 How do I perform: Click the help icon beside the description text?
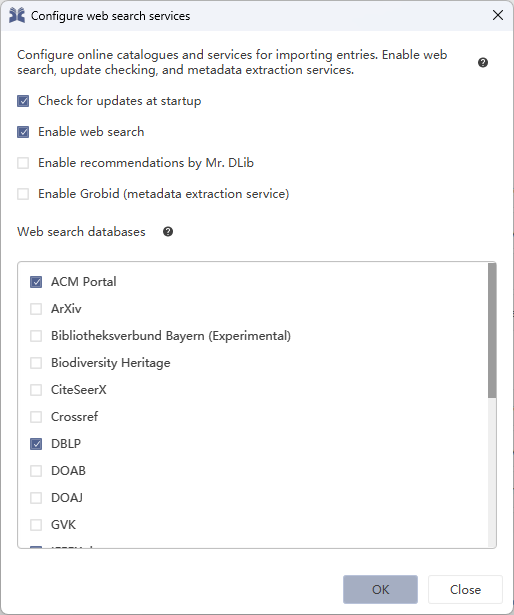point(483,62)
